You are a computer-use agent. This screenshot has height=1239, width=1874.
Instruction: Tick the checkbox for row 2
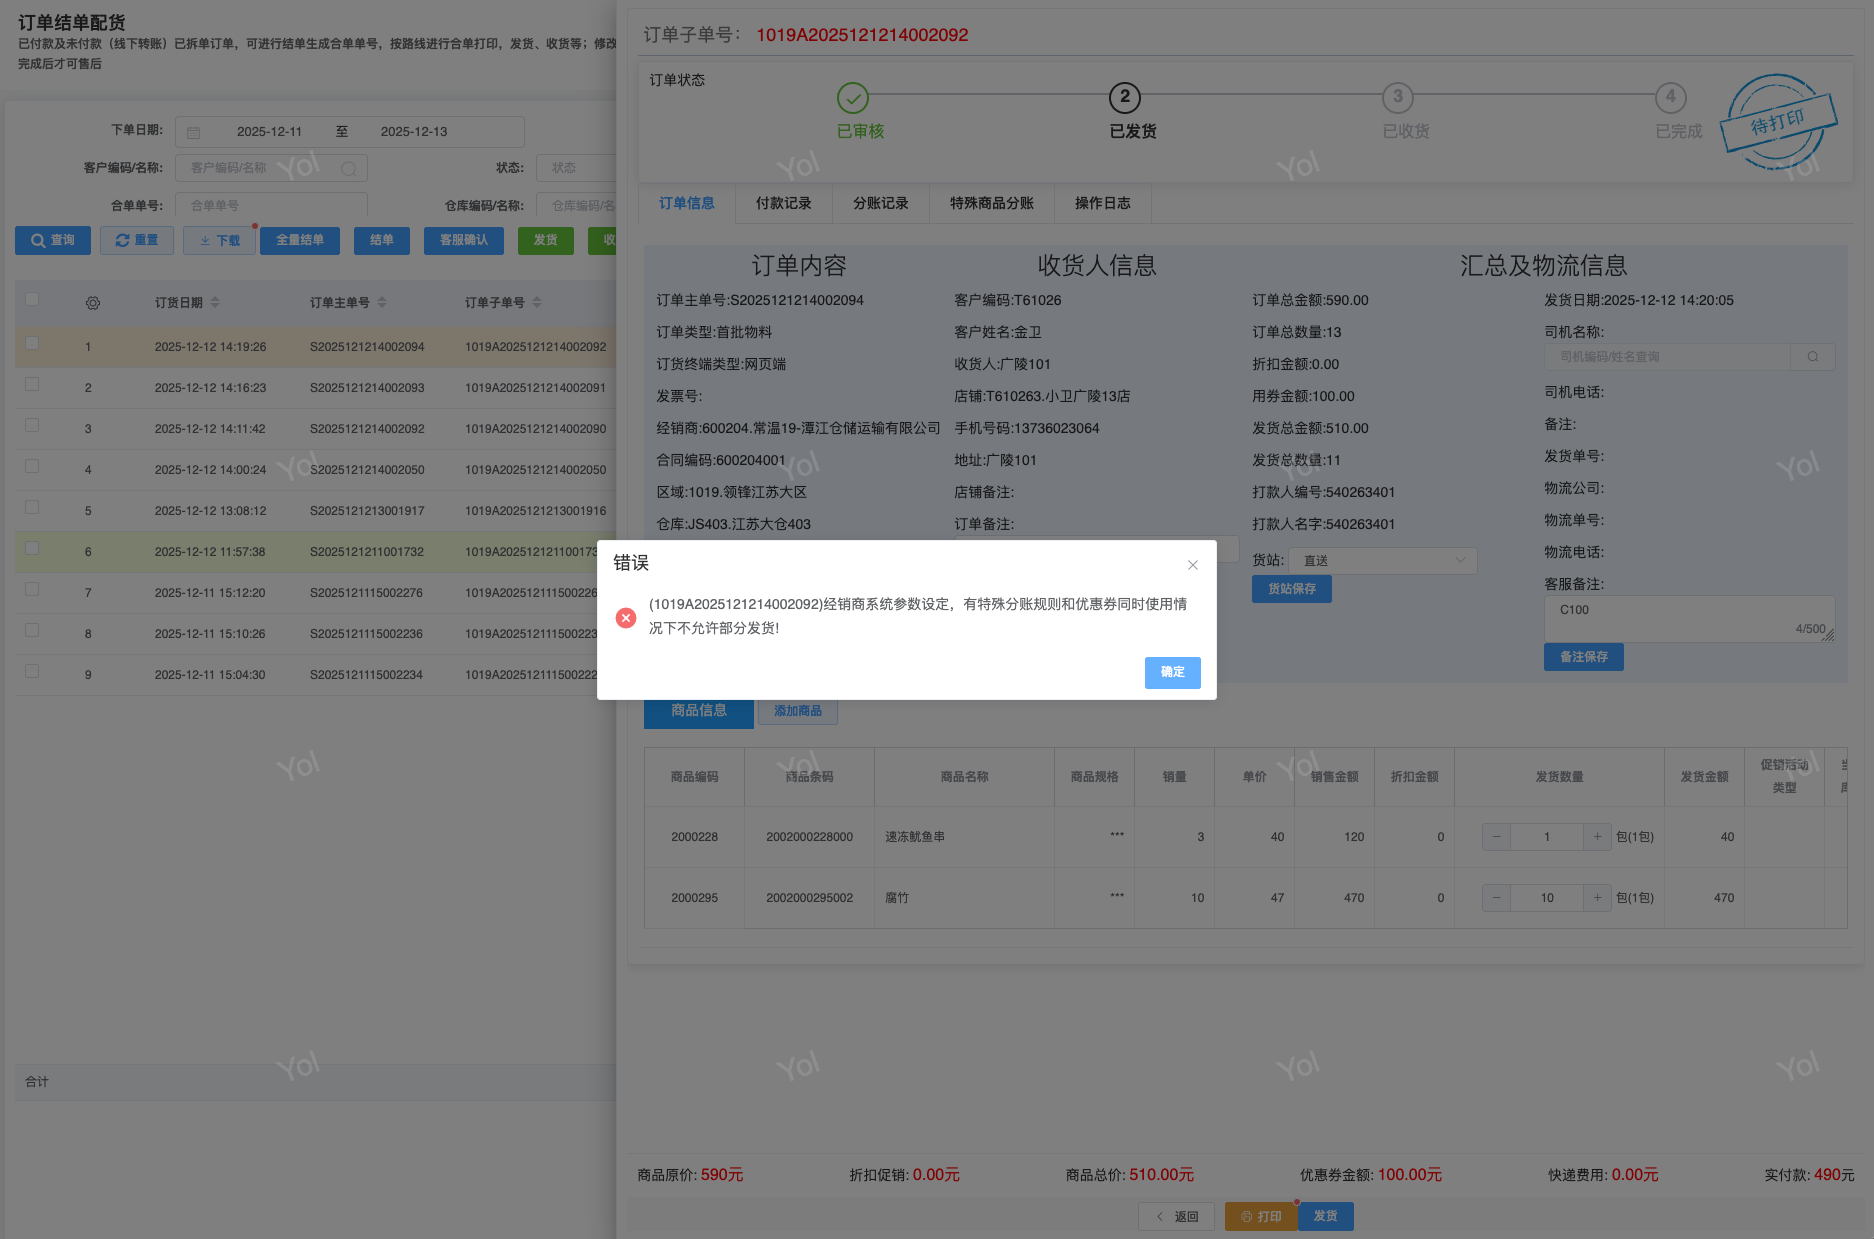(x=32, y=385)
